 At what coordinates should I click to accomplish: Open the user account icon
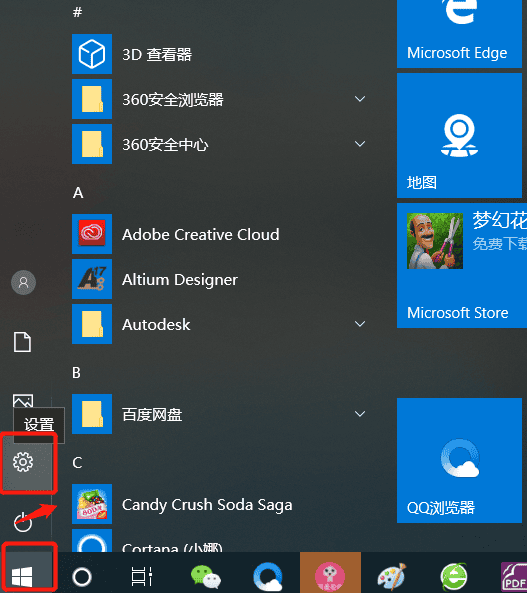[23, 283]
